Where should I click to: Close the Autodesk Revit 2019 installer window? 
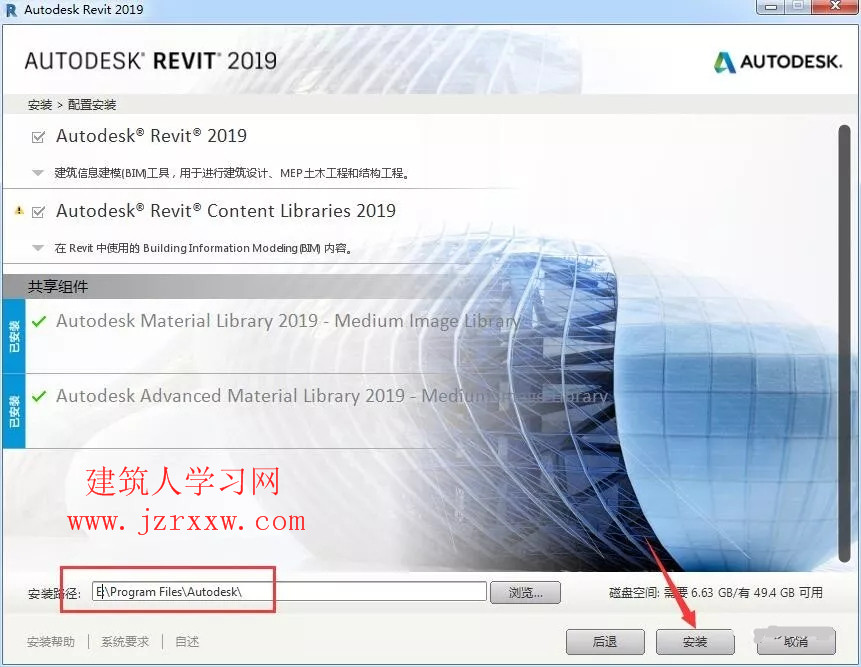(836, 7)
